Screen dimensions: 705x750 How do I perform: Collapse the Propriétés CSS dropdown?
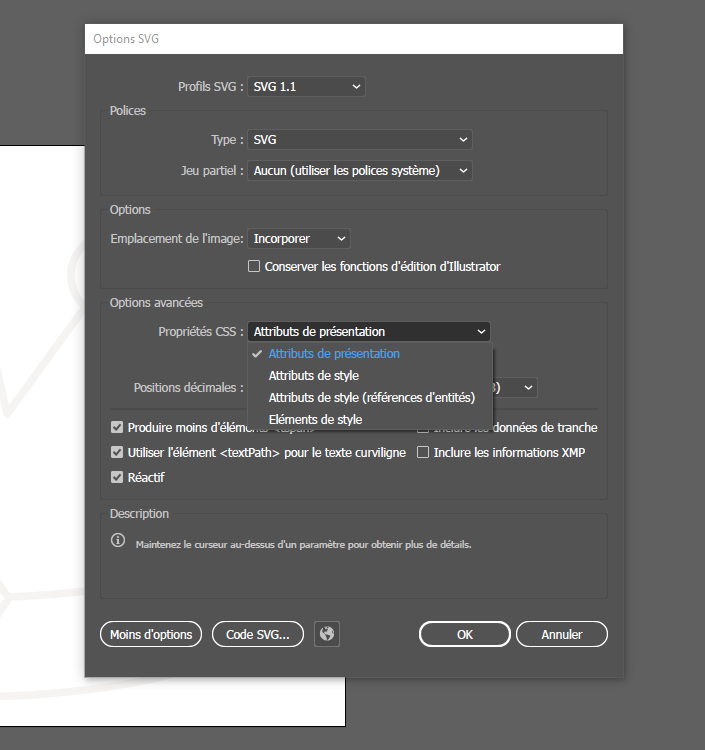(369, 332)
